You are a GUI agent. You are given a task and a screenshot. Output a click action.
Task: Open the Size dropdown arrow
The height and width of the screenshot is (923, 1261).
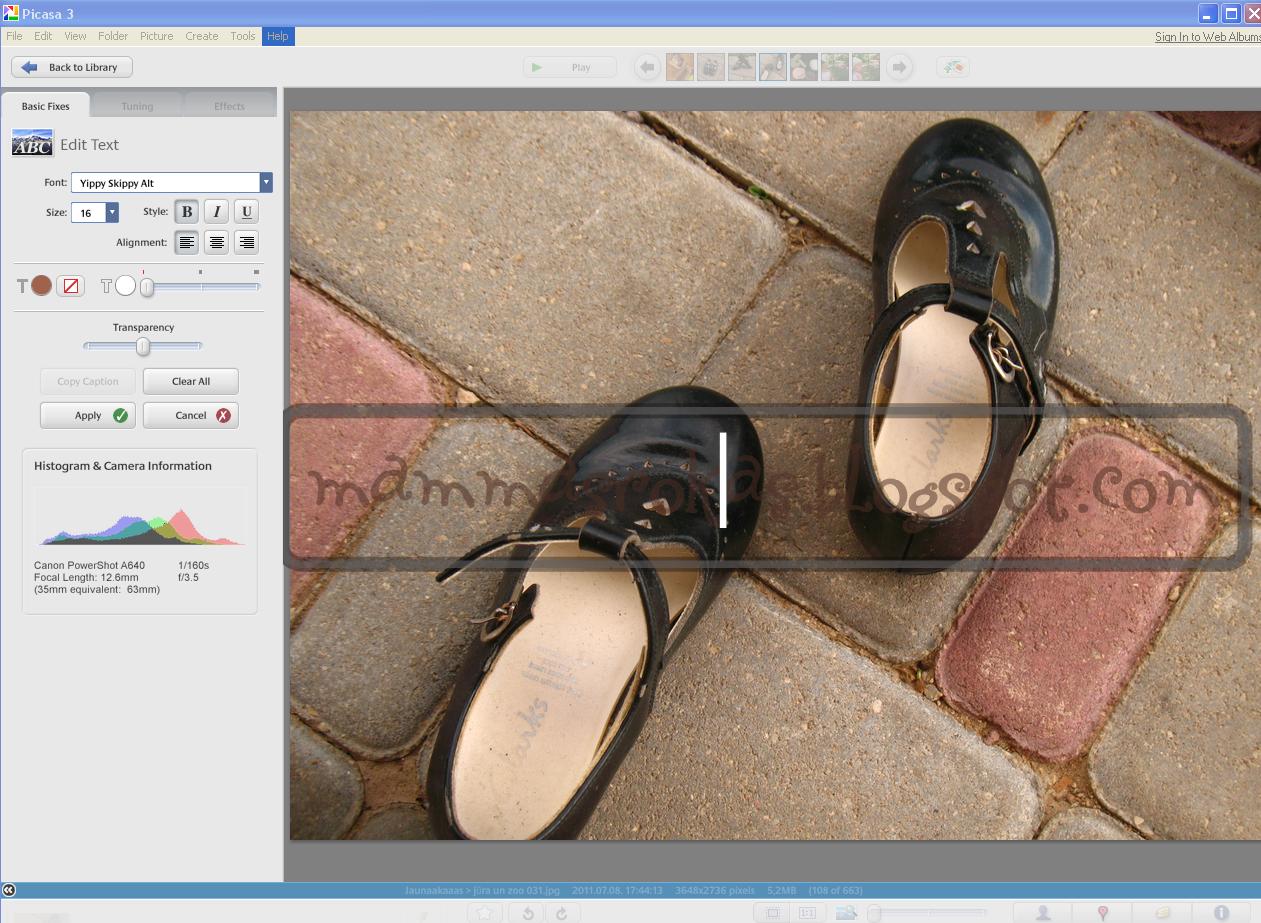(112, 213)
